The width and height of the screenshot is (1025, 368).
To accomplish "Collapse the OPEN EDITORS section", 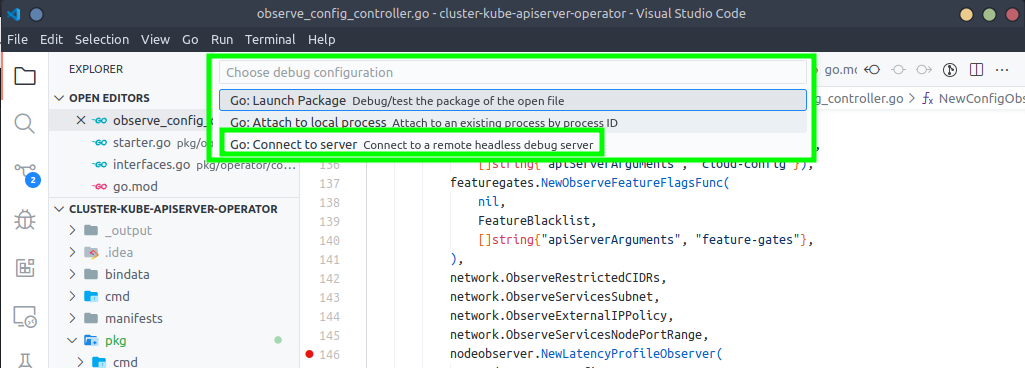I will (x=61, y=98).
